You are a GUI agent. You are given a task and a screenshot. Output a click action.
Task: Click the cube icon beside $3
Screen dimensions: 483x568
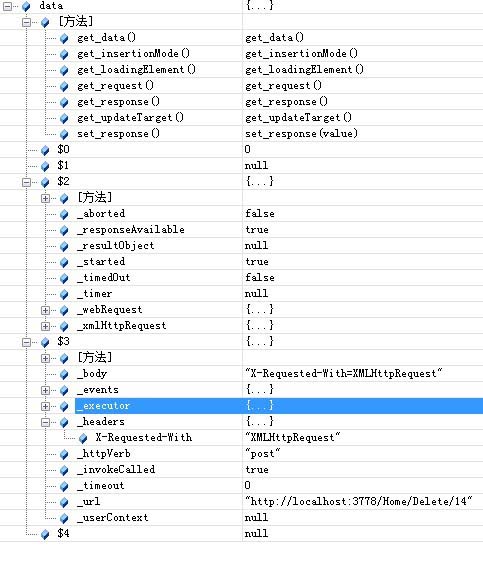pos(45,342)
